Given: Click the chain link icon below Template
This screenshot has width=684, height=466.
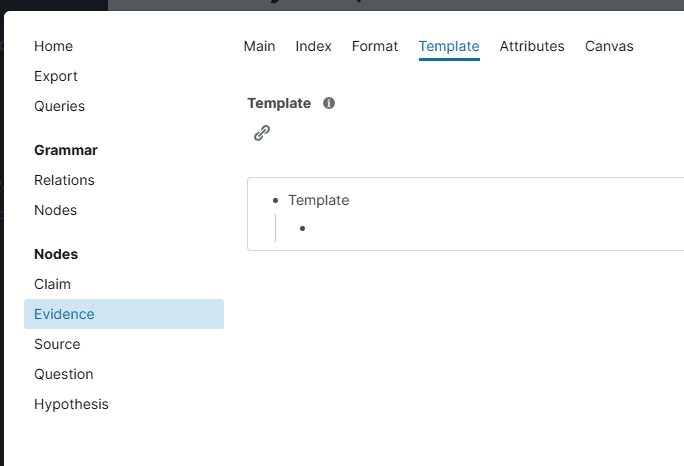Looking at the screenshot, I should click(x=262, y=133).
